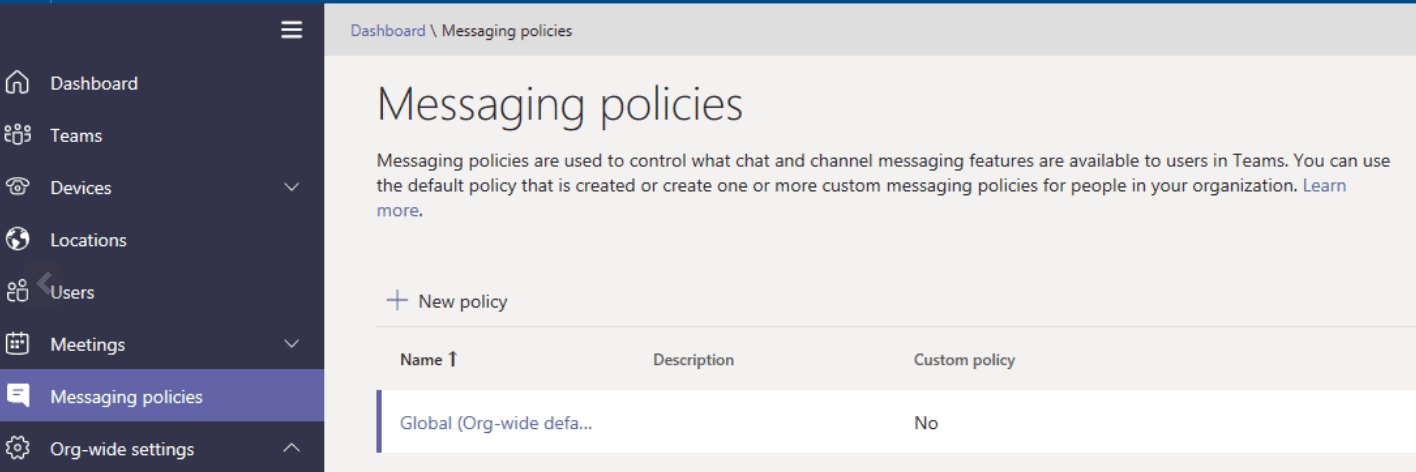The height and width of the screenshot is (472, 1416).
Task: Open Users in the sidebar
Action: click(x=72, y=292)
